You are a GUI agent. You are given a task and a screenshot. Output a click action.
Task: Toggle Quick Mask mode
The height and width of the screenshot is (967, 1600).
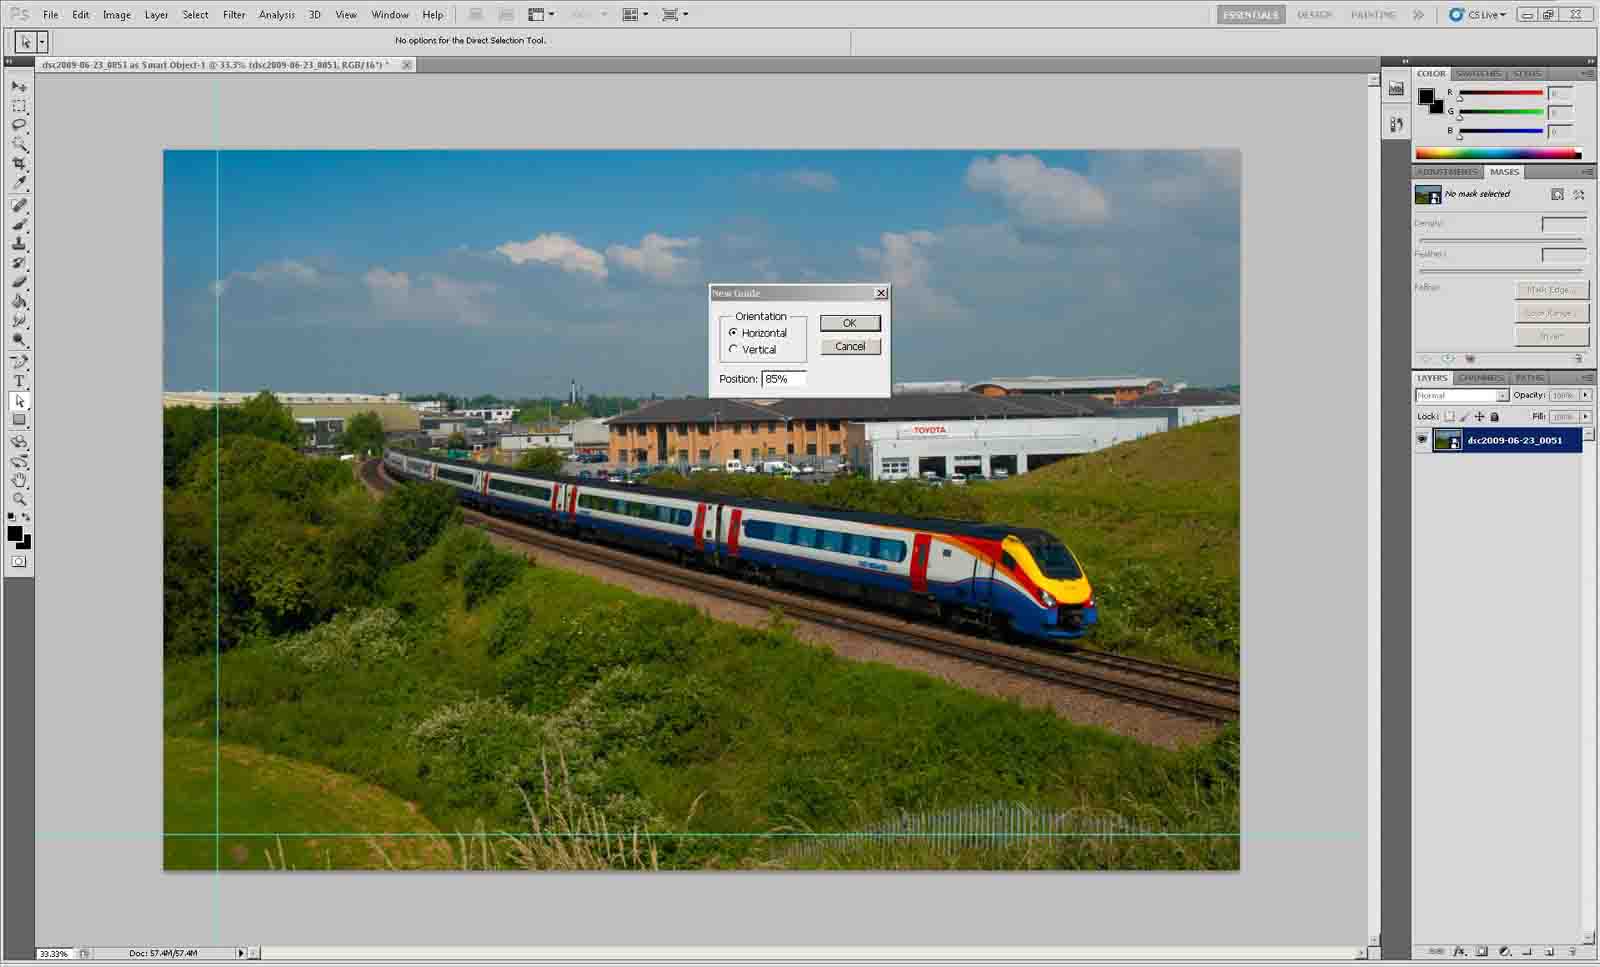coord(19,562)
